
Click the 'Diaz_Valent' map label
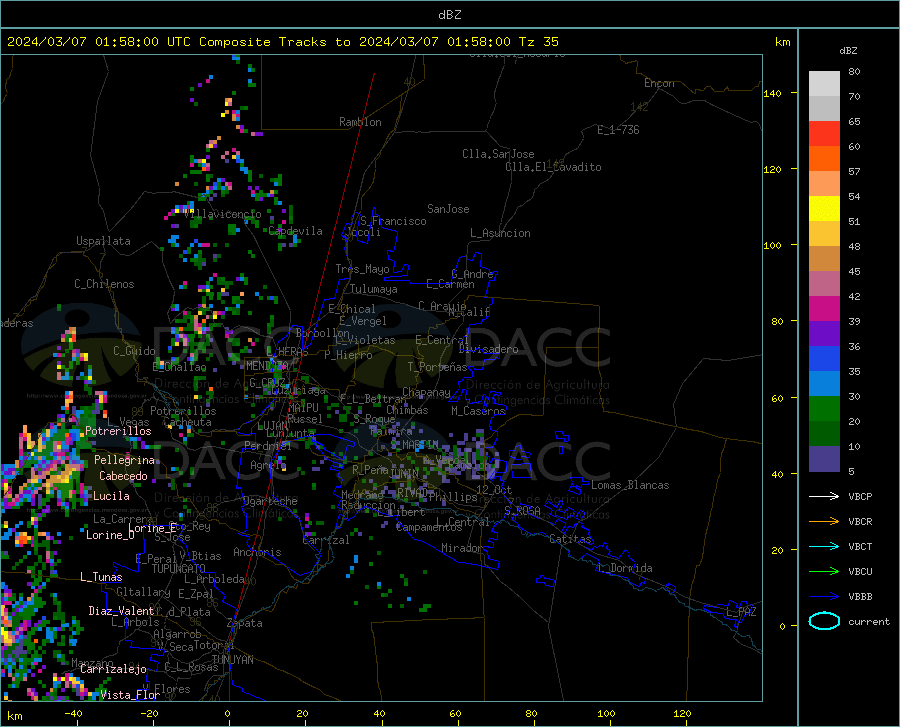point(121,611)
